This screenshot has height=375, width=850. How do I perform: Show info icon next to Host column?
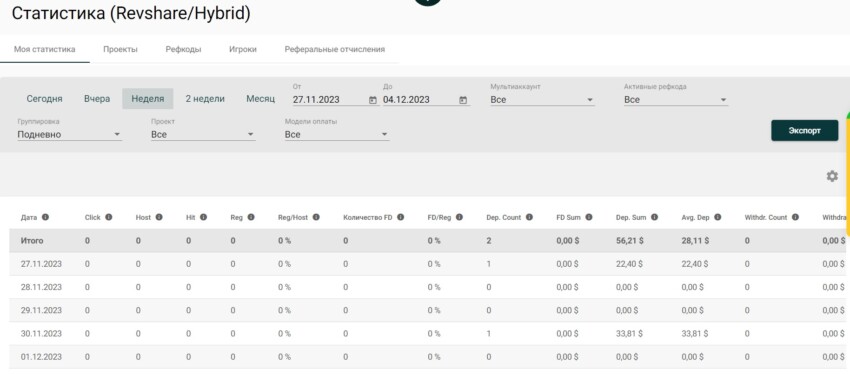[159, 217]
